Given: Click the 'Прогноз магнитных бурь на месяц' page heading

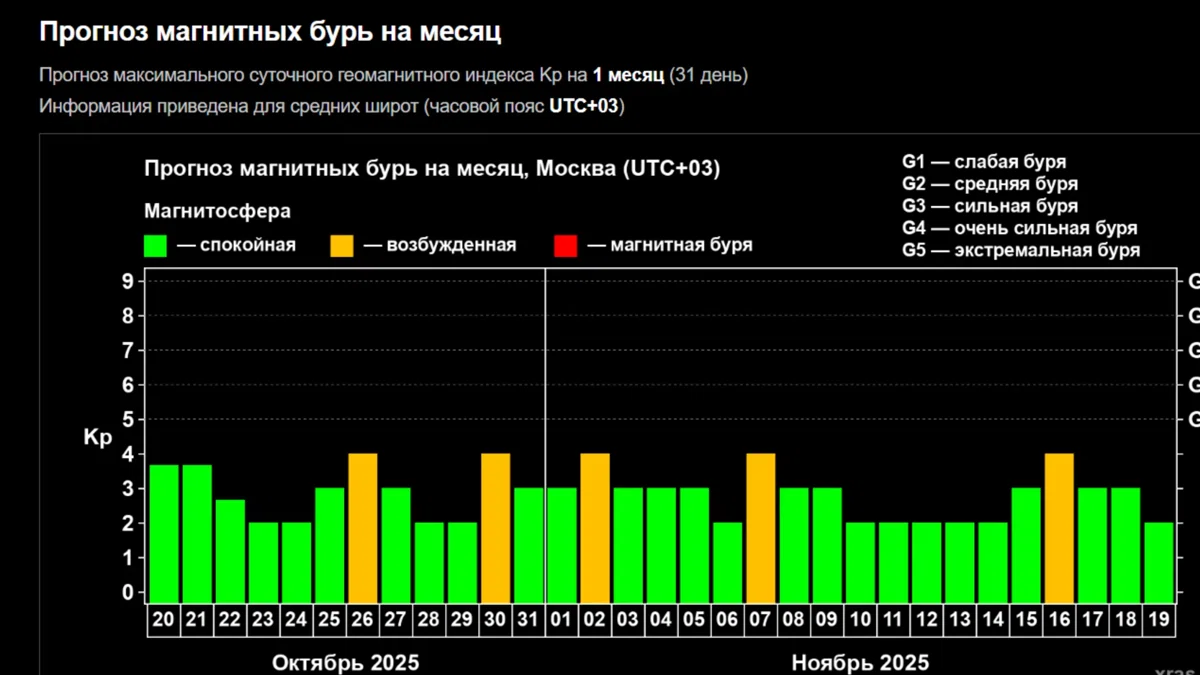Looking at the screenshot, I should pos(270,32).
